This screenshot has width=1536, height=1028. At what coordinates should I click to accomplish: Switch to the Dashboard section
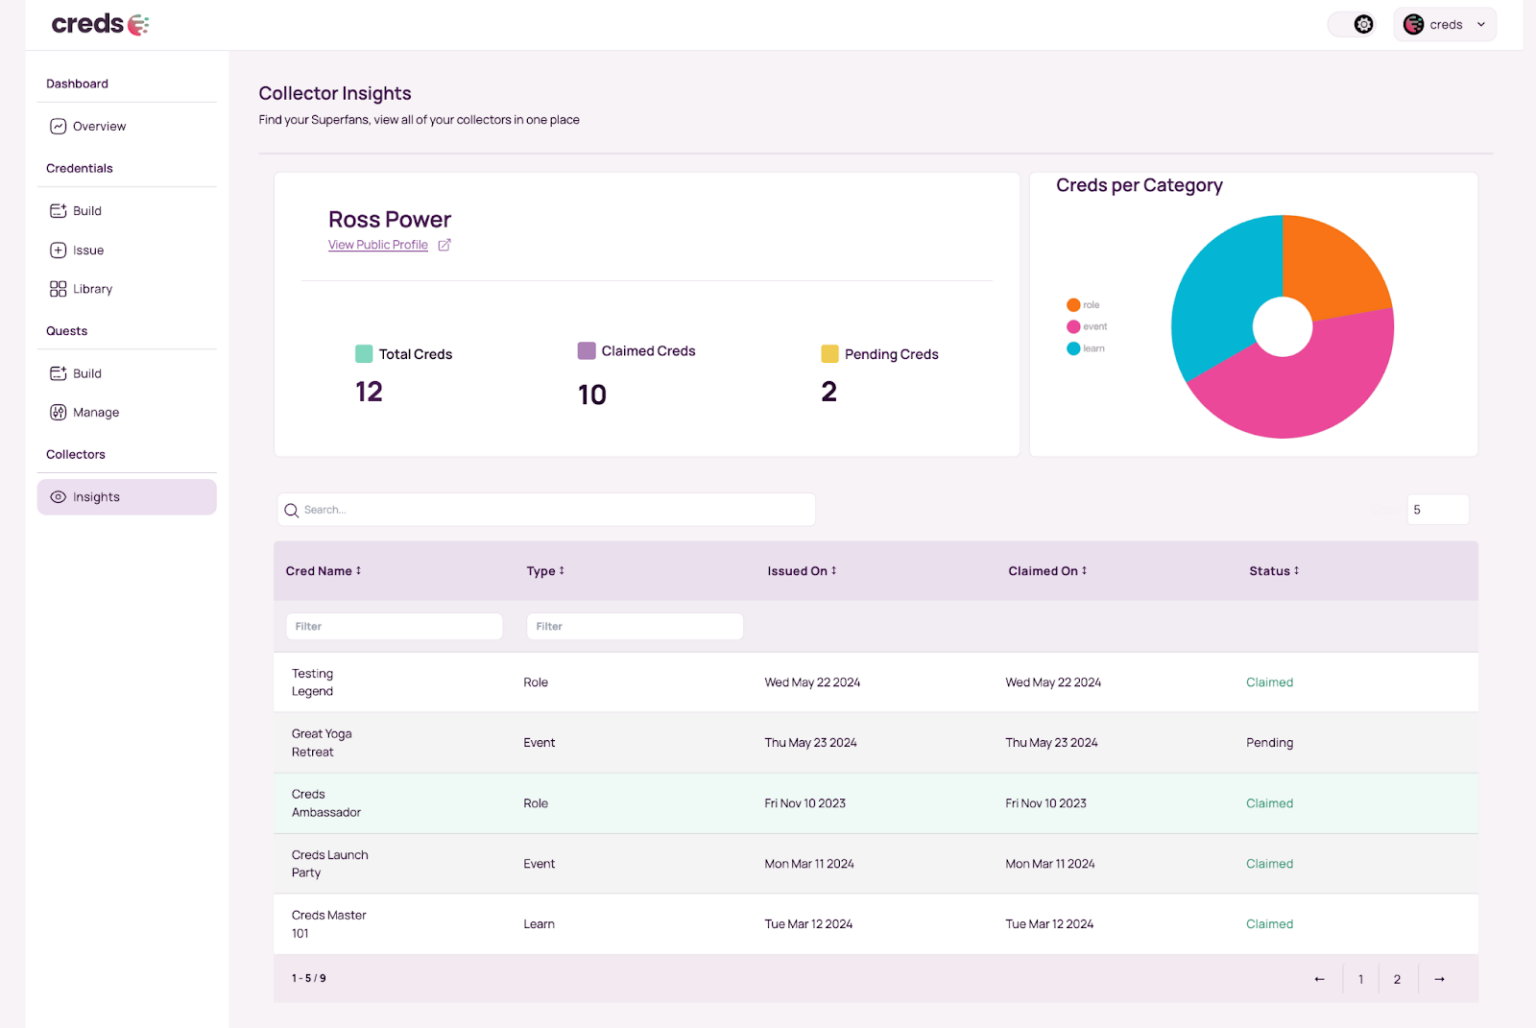click(x=77, y=83)
